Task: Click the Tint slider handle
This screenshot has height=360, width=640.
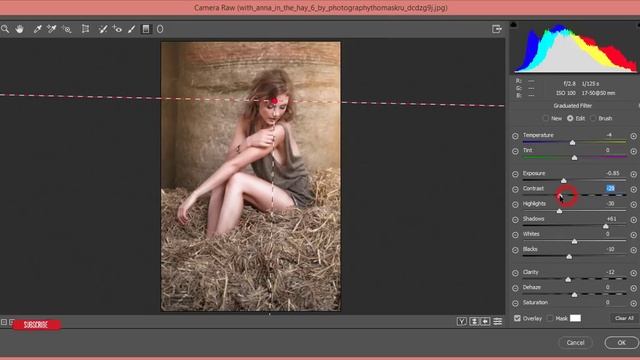Action: (574, 158)
